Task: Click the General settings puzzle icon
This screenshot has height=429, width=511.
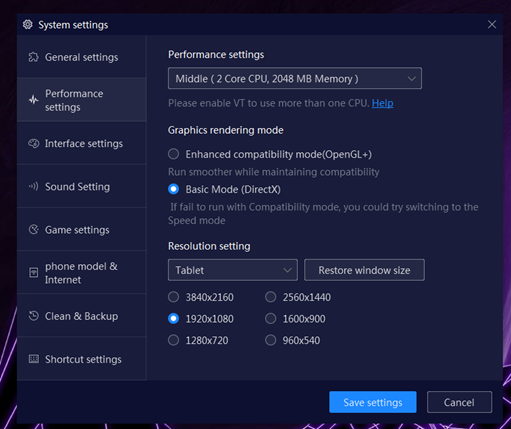Action: pos(33,57)
